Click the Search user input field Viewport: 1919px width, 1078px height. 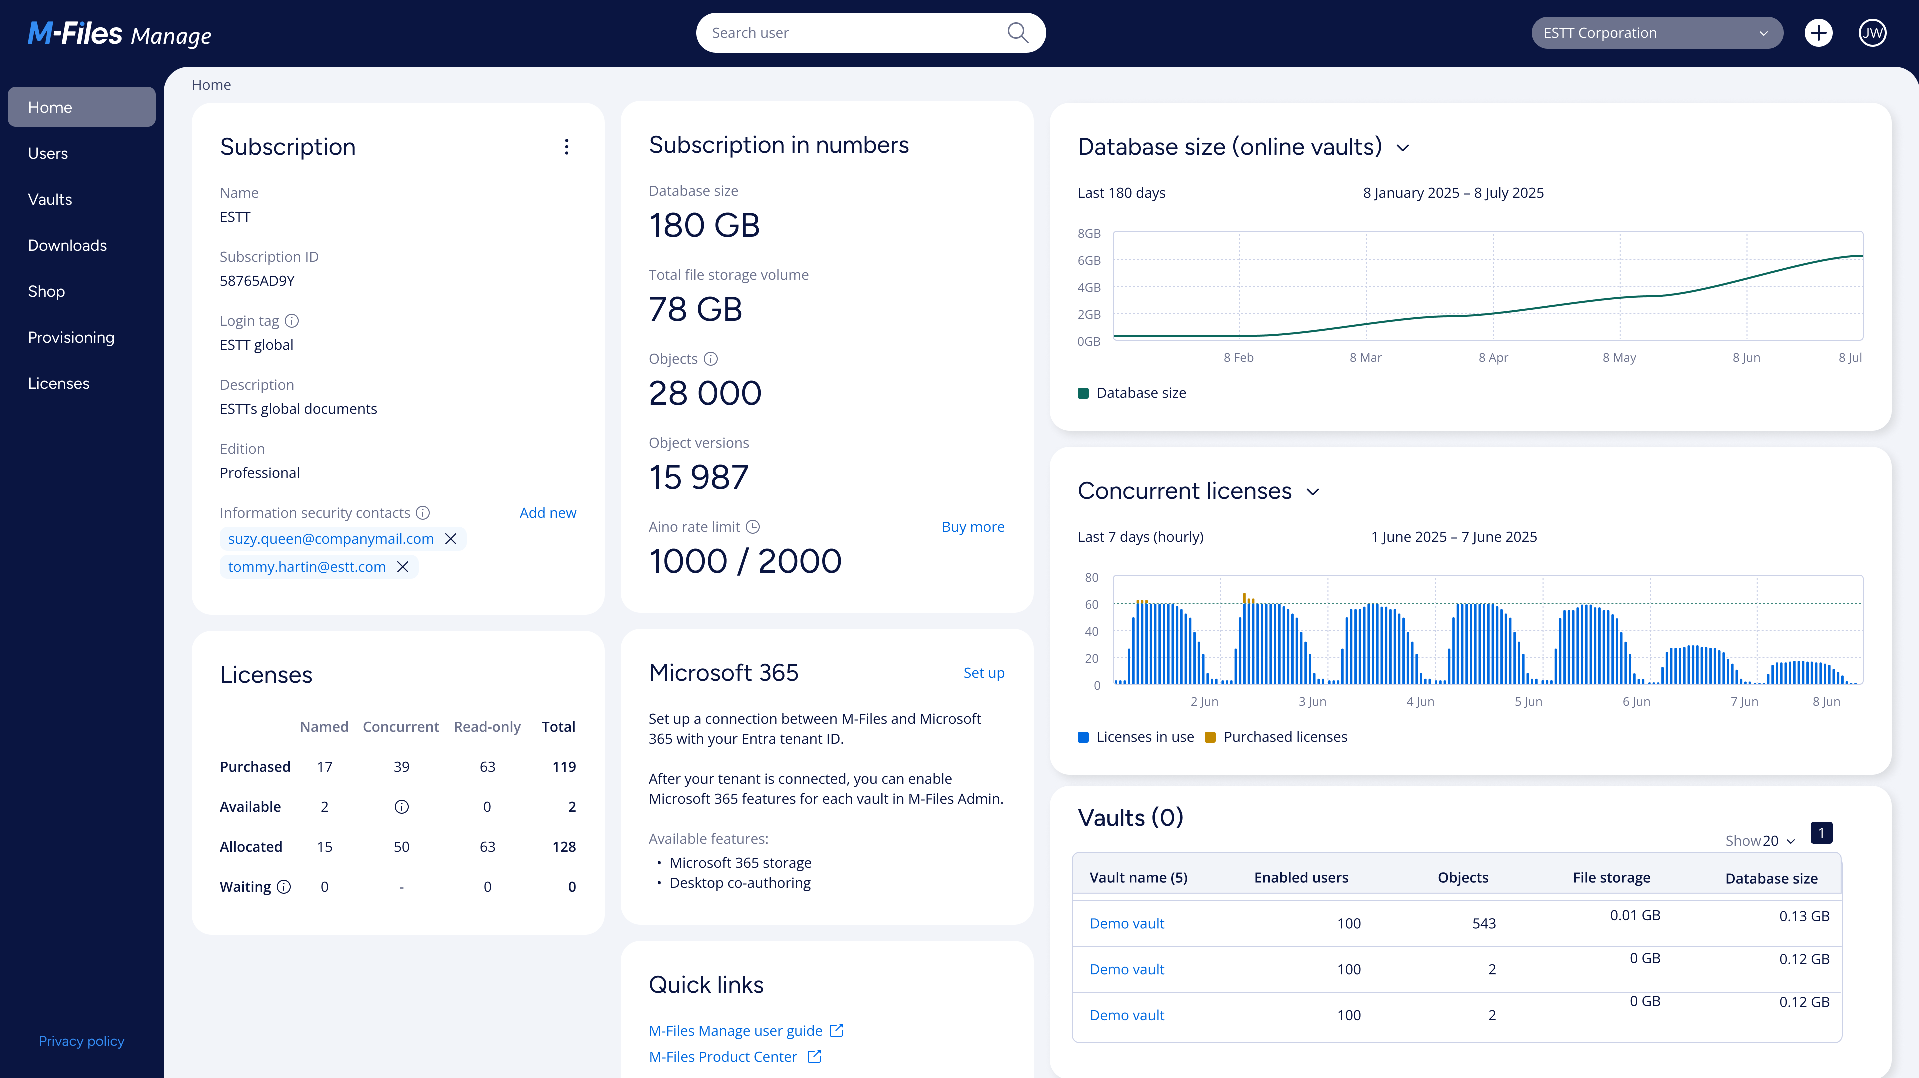[x=850, y=33]
